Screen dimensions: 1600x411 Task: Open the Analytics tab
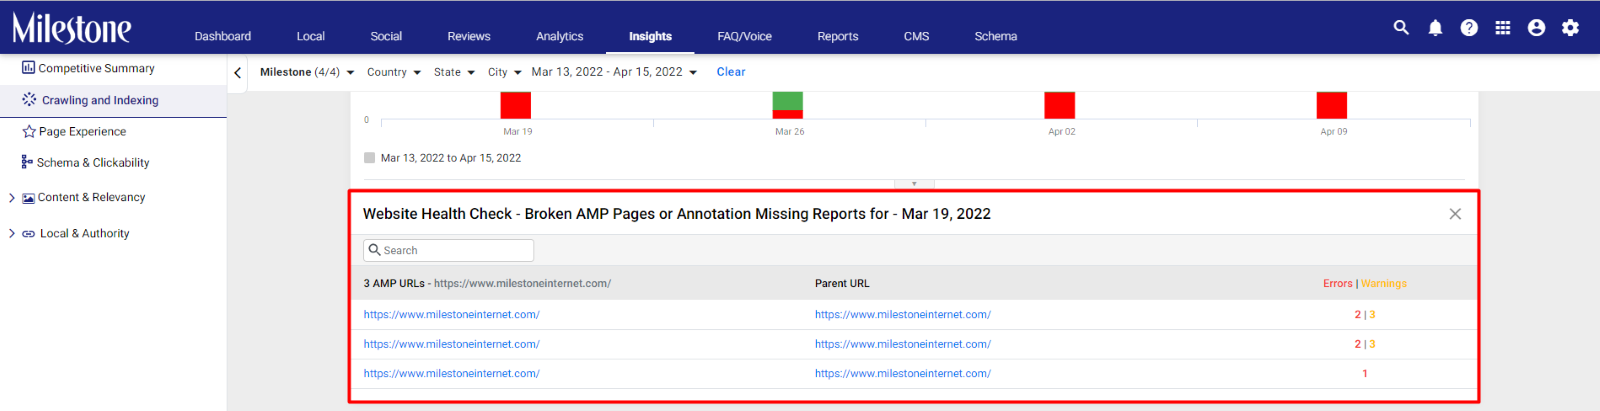pos(560,36)
